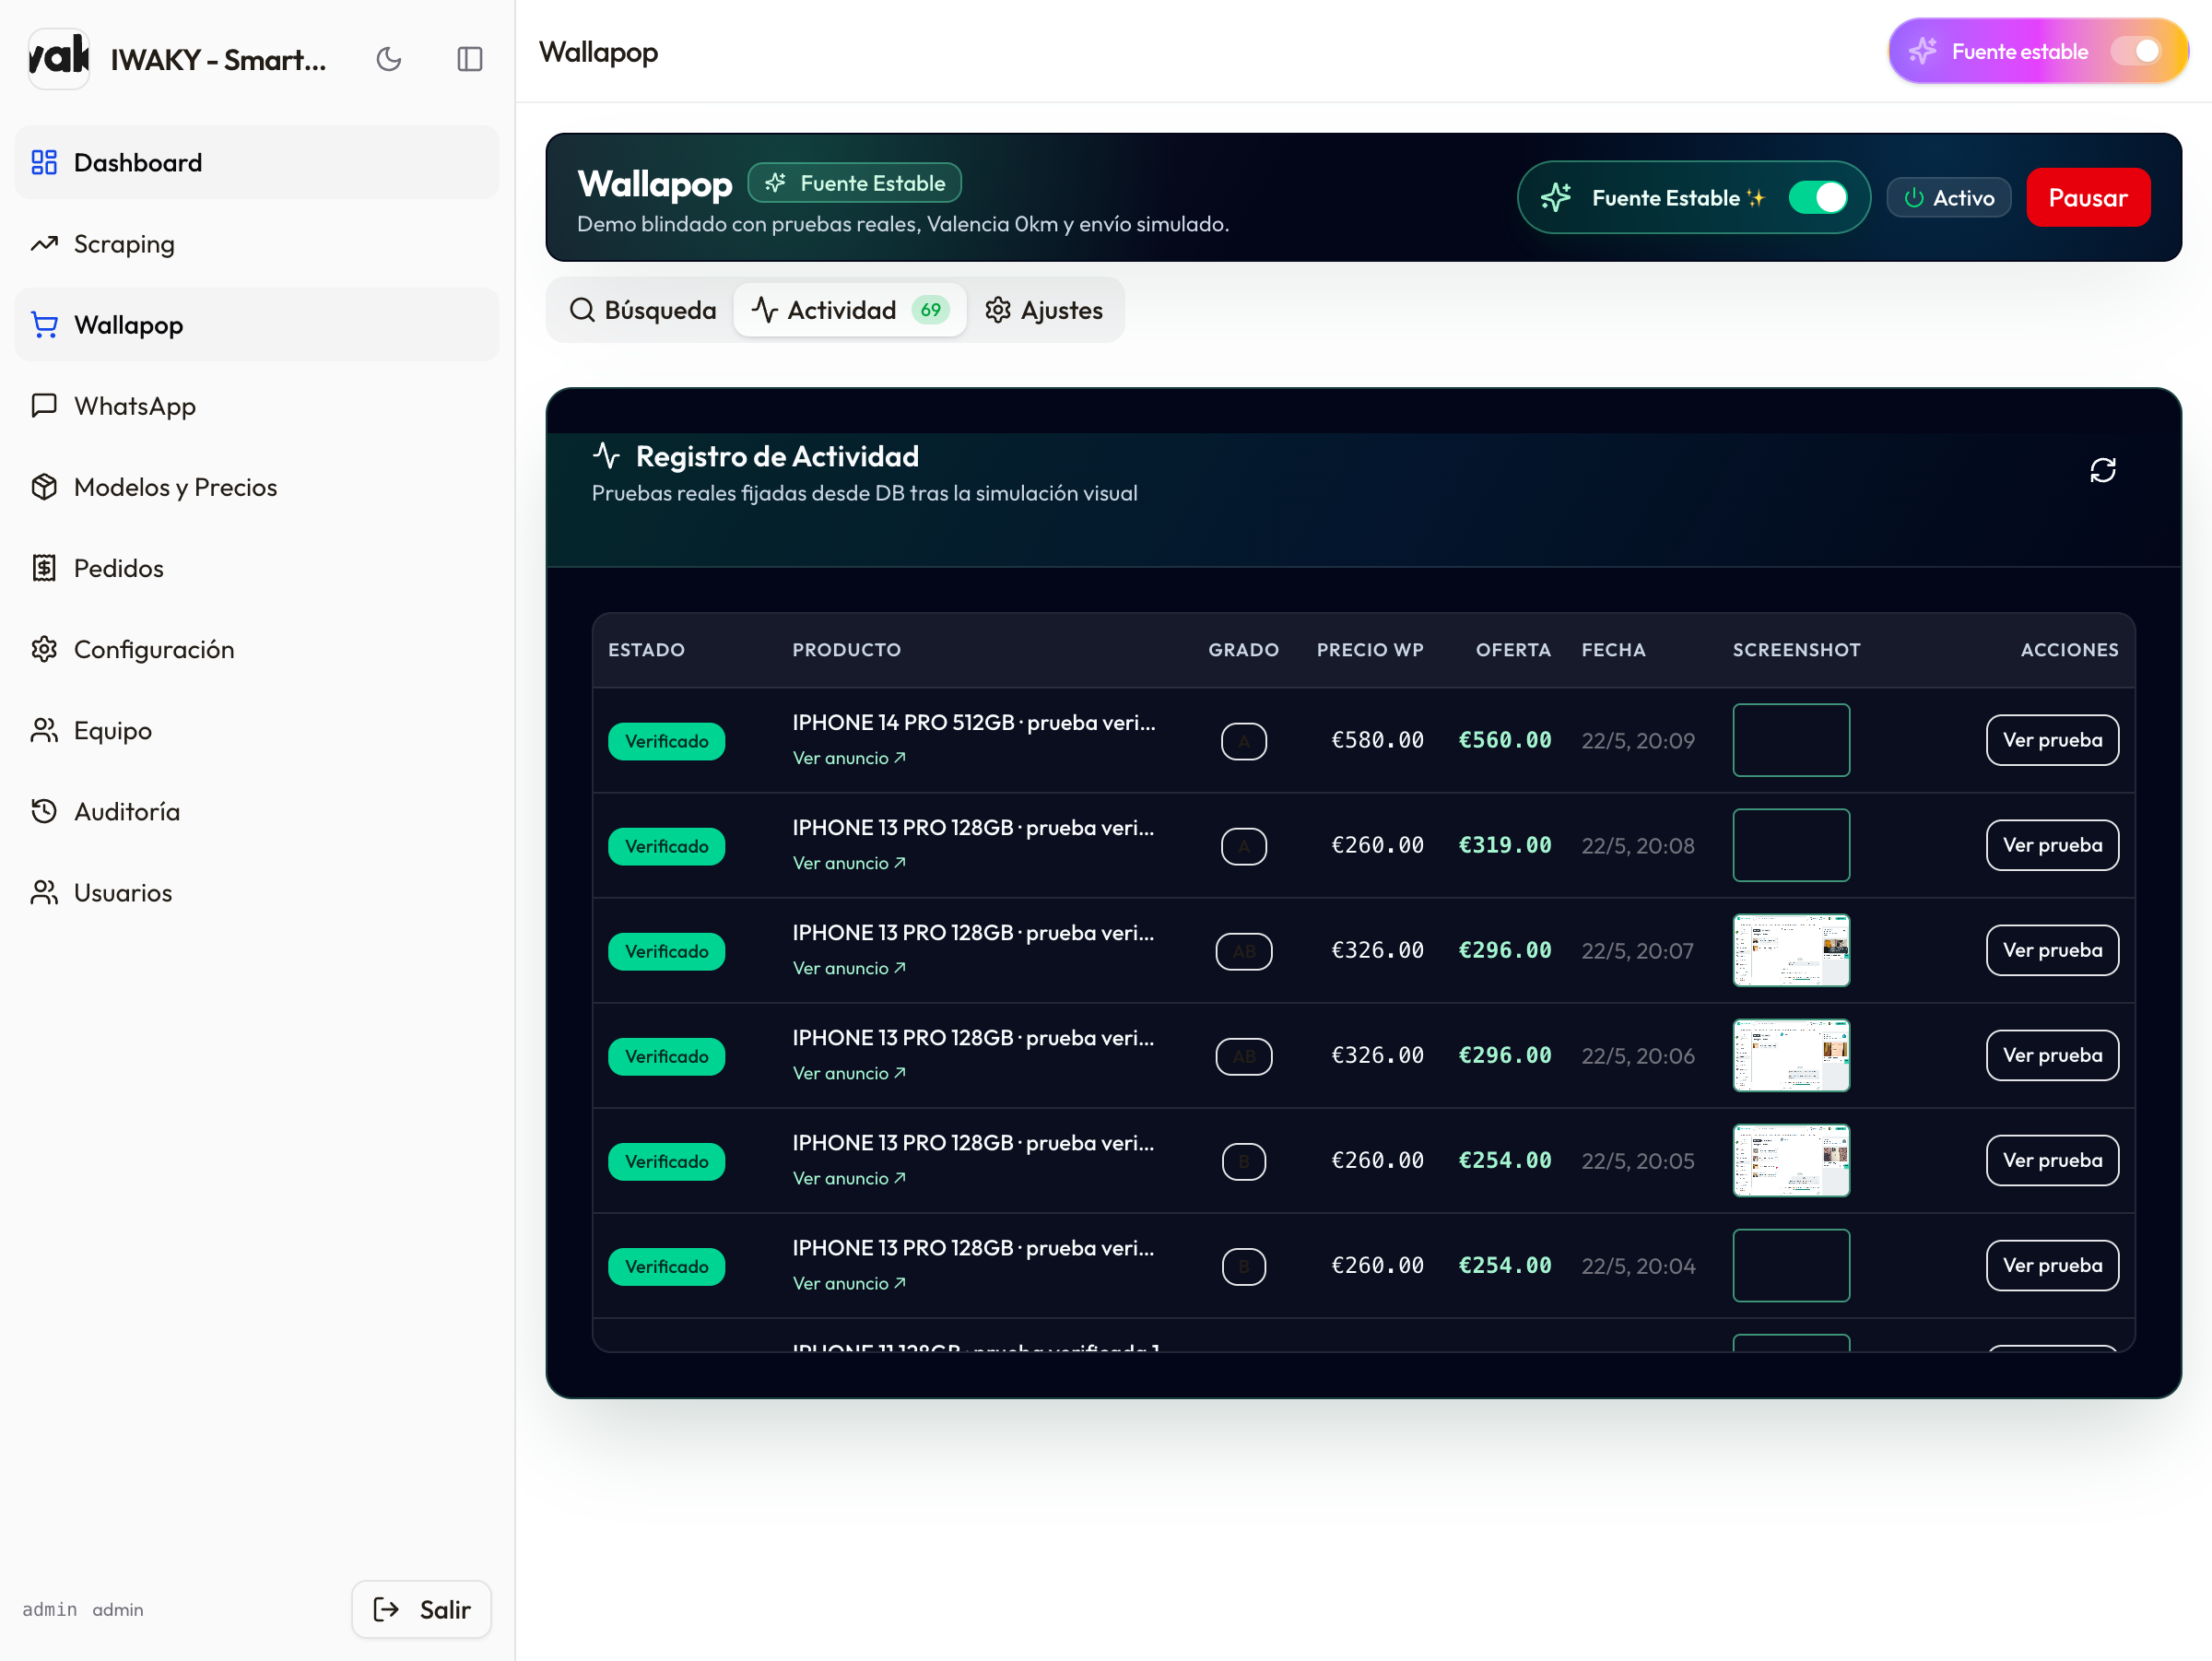Ver prueba for the 20:08 entry
The width and height of the screenshot is (2212, 1661).
click(x=2052, y=845)
